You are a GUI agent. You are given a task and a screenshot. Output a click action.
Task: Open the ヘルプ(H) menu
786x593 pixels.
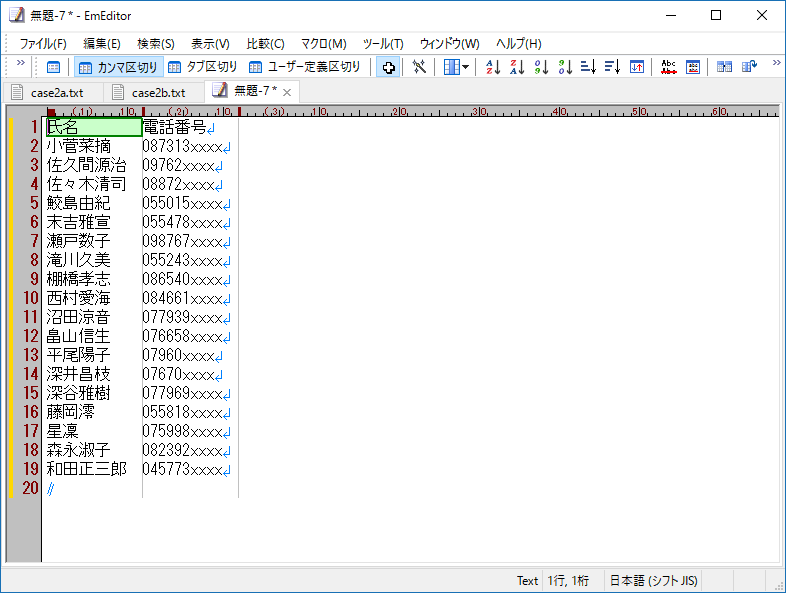pyautogui.click(x=519, y=44)
